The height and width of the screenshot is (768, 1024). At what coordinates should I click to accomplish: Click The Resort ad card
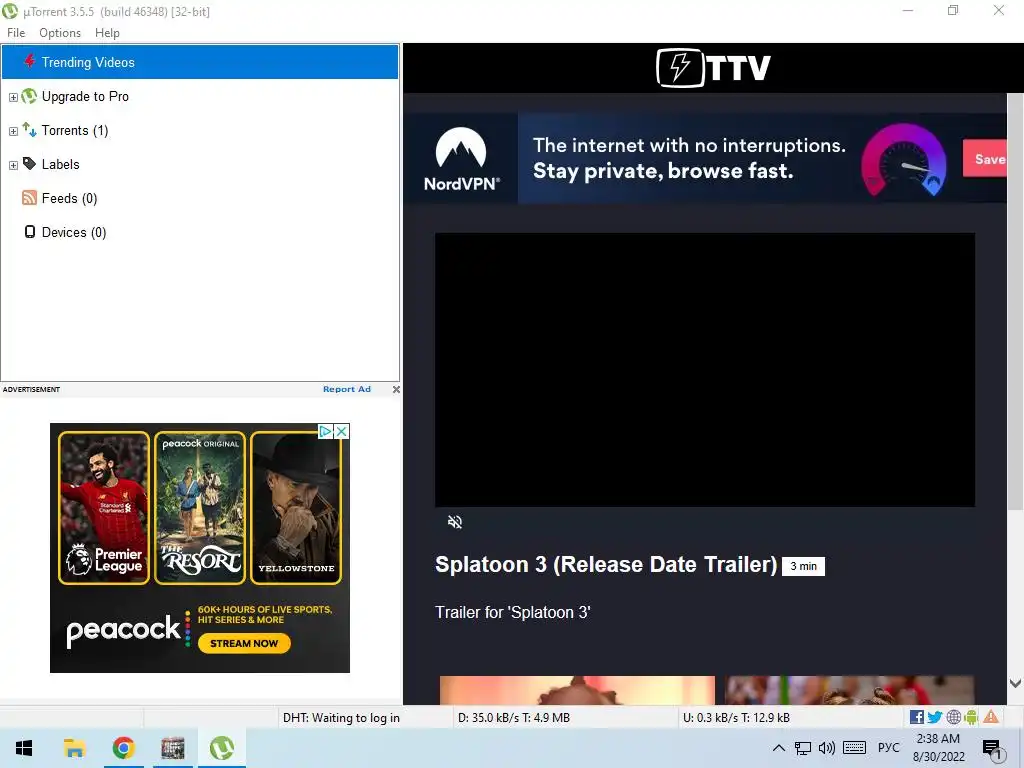[200, 508]
